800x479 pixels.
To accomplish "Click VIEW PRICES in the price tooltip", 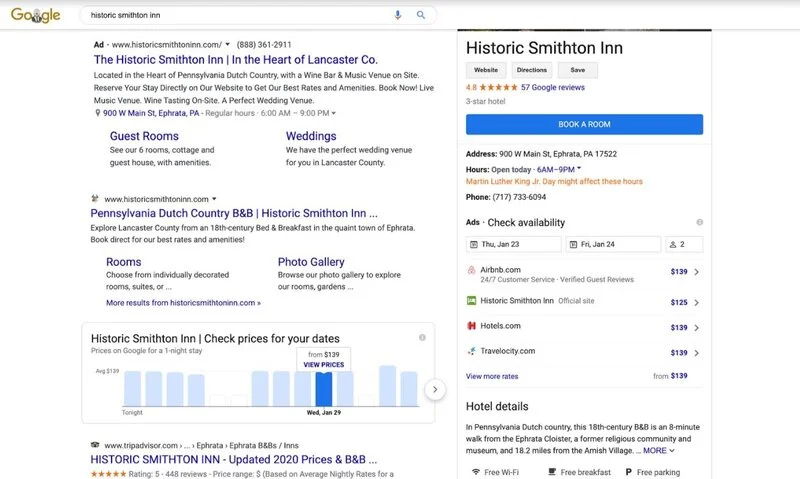I will pyautogui.click(x=323, y=365).
